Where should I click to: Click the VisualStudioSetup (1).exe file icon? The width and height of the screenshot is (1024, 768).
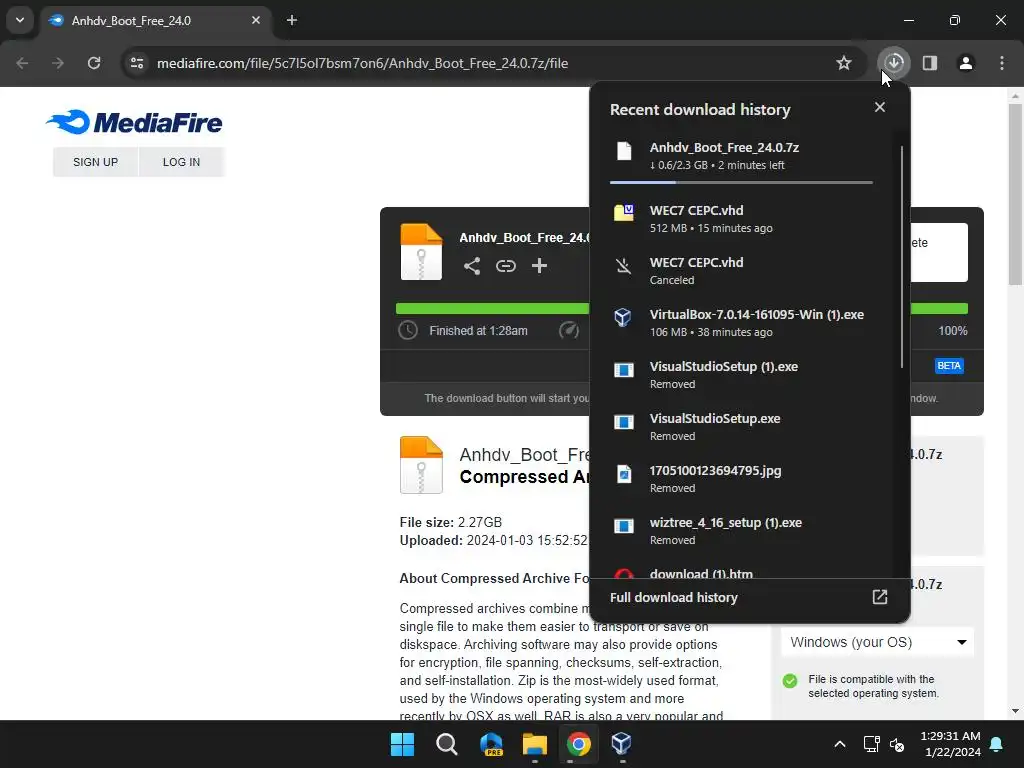coord(624,370)
